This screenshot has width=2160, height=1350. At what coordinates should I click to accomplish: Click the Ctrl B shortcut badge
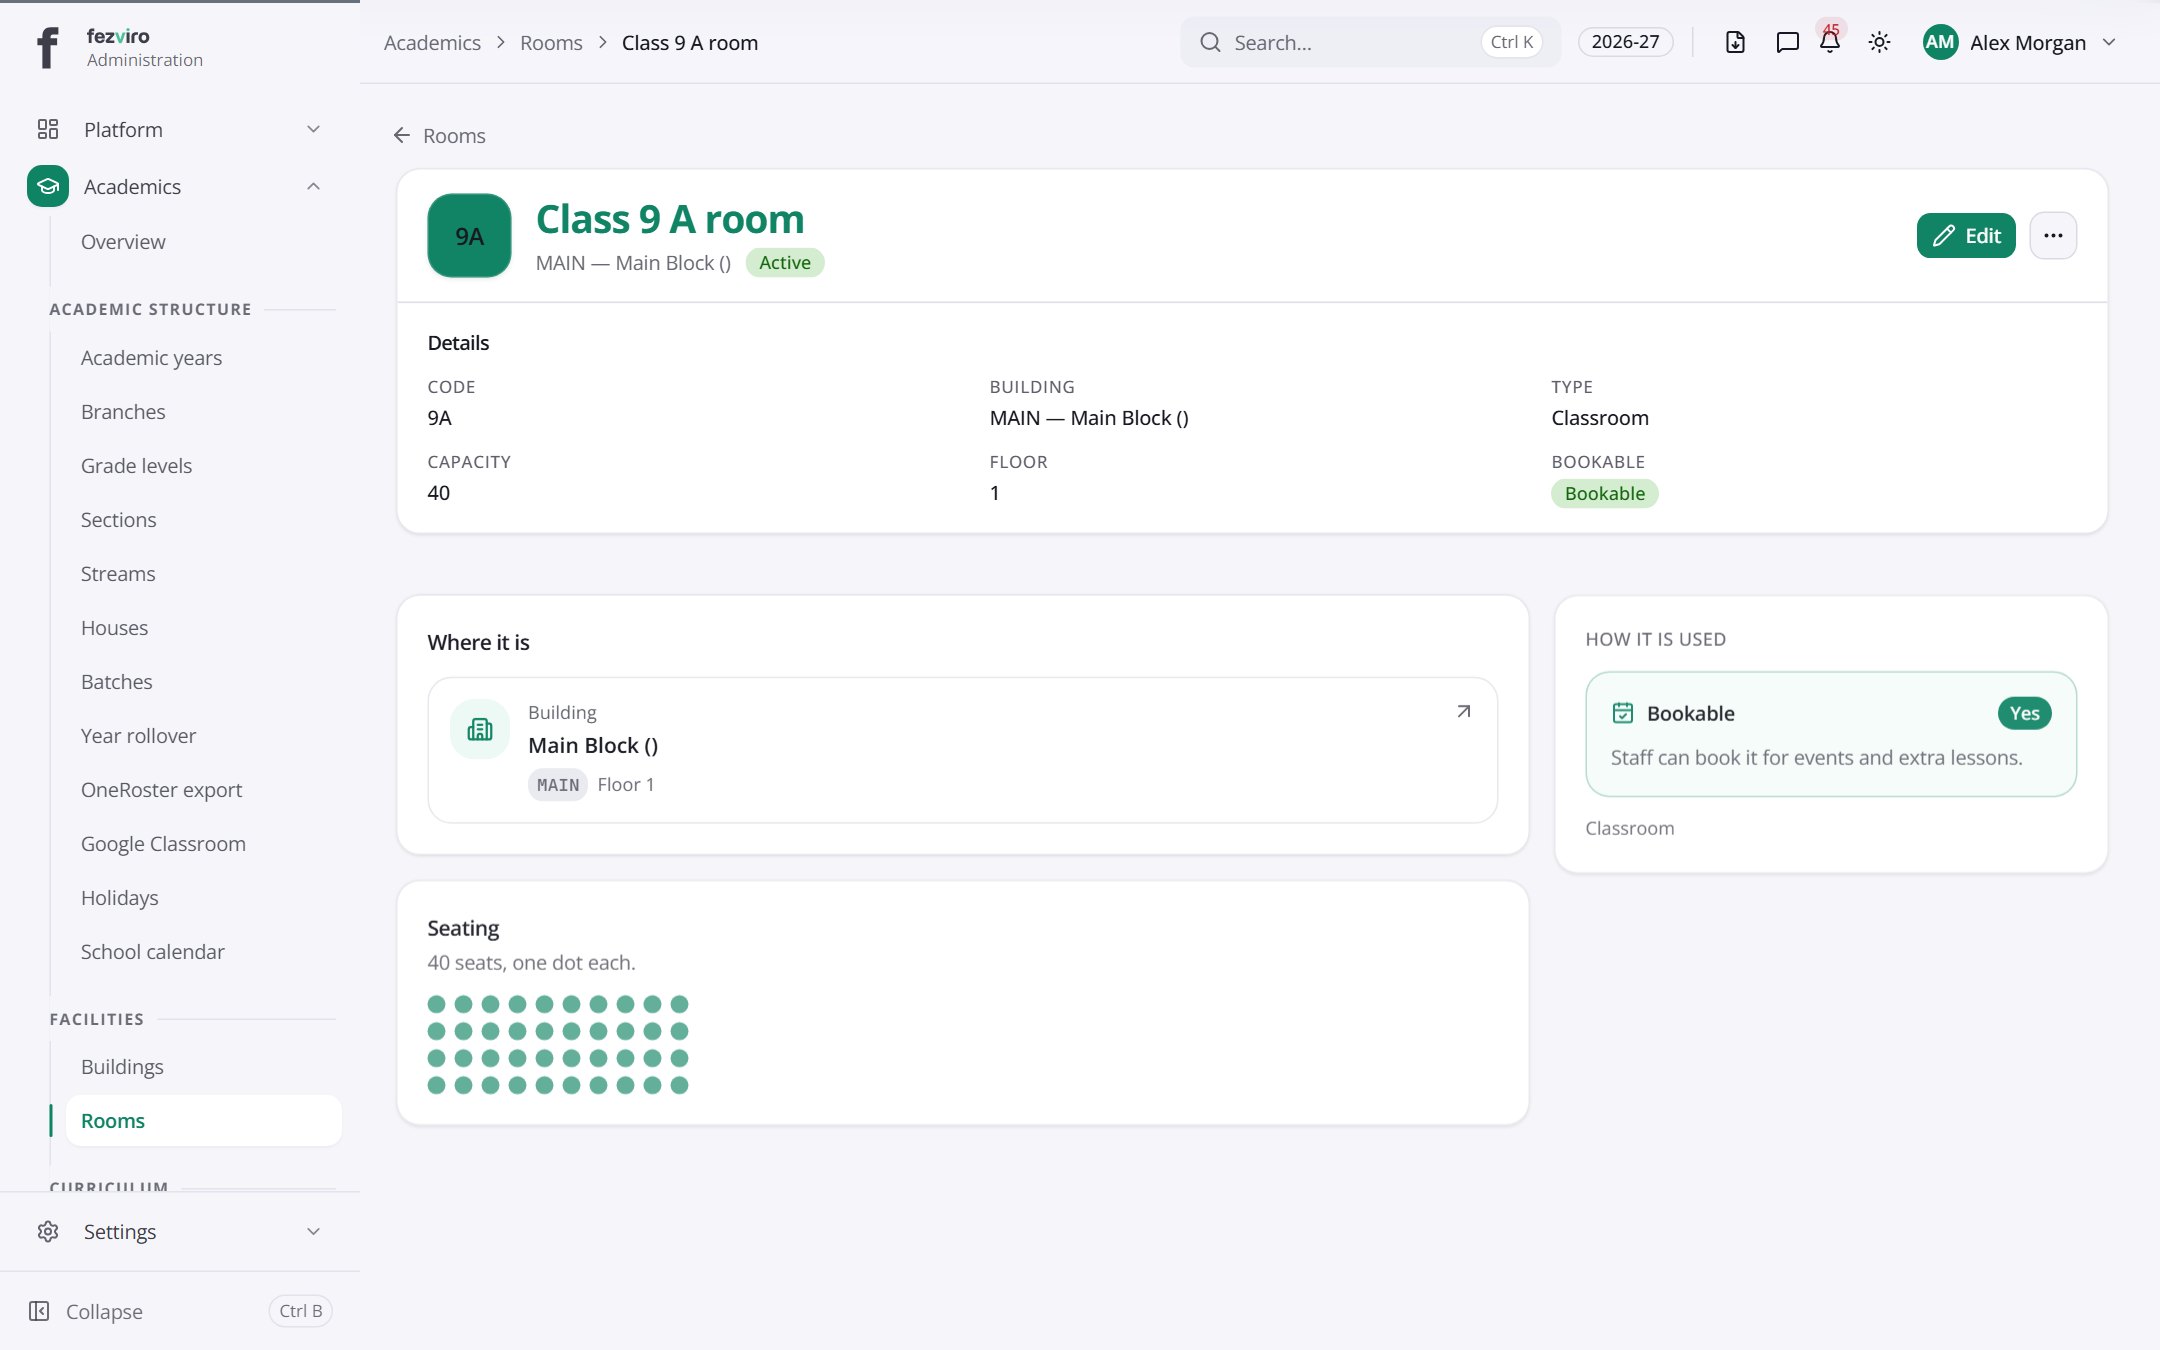pos(300,1311)
